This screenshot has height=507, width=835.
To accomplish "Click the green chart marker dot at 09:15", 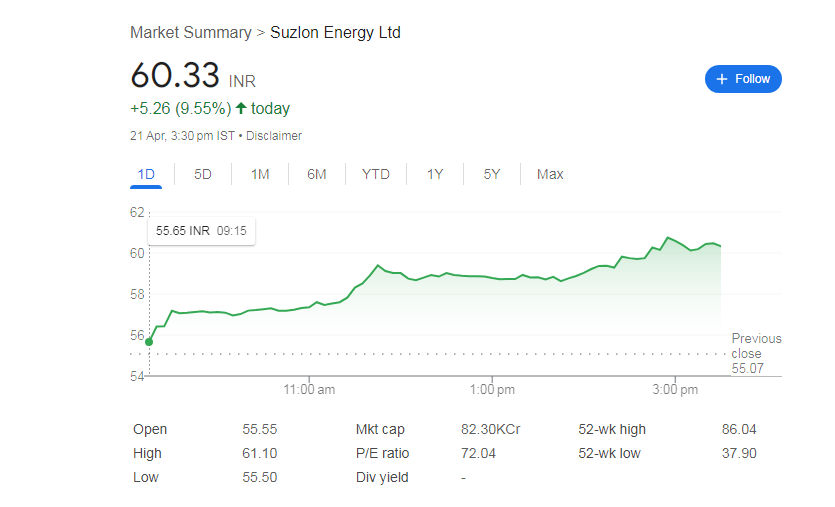I will [x=149, y=342].
